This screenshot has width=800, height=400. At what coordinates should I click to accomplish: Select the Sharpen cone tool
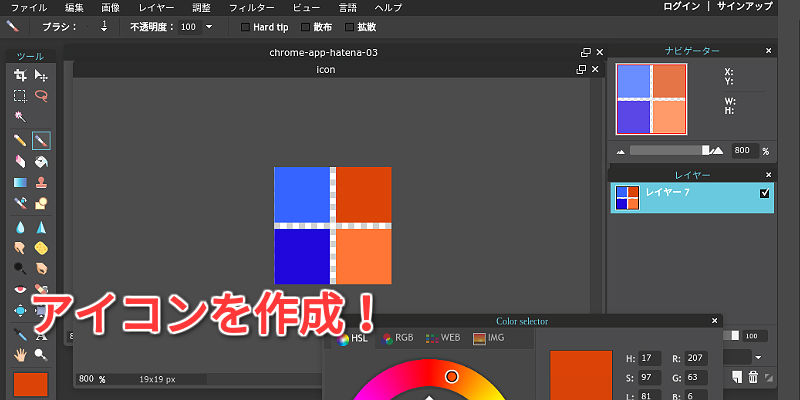click(41, 227)
